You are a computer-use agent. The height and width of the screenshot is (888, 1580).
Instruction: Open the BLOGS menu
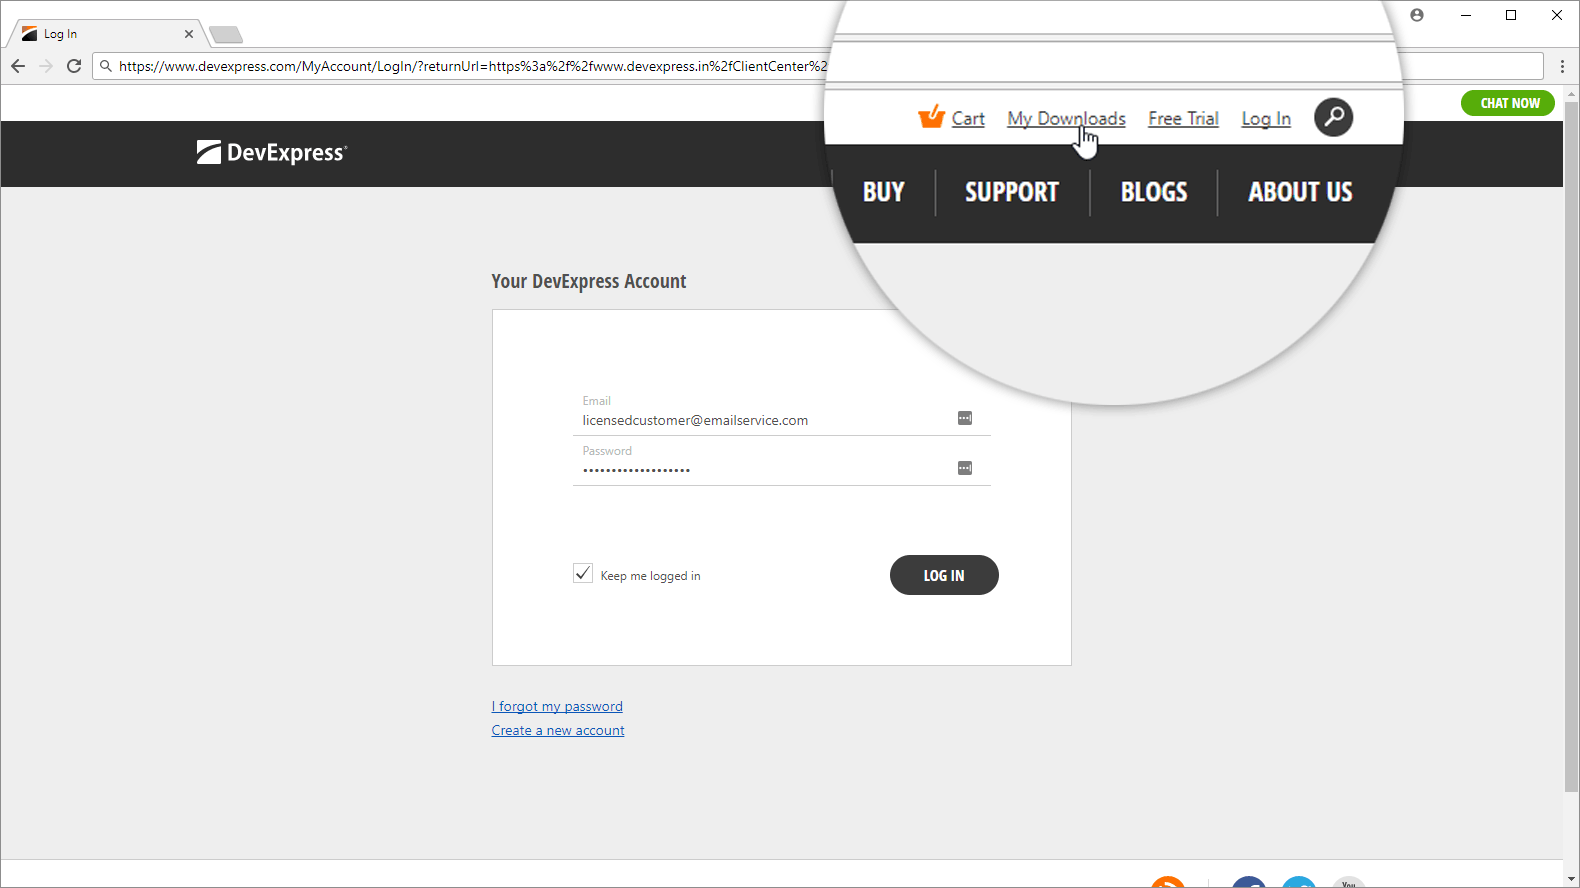(x=1154, y=192)
